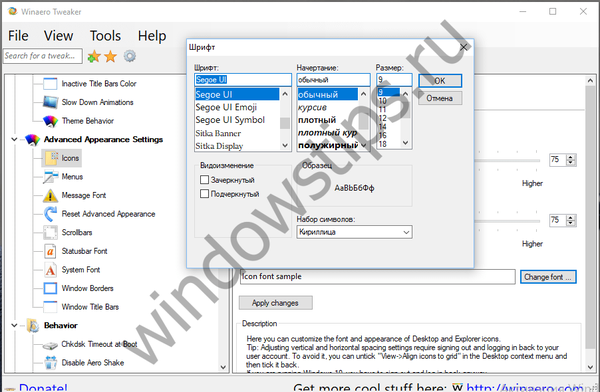The width and height of the screenshot is (600, 392).
Task: Click the upper spacing slider track
Action: click(x=507, y=160)
